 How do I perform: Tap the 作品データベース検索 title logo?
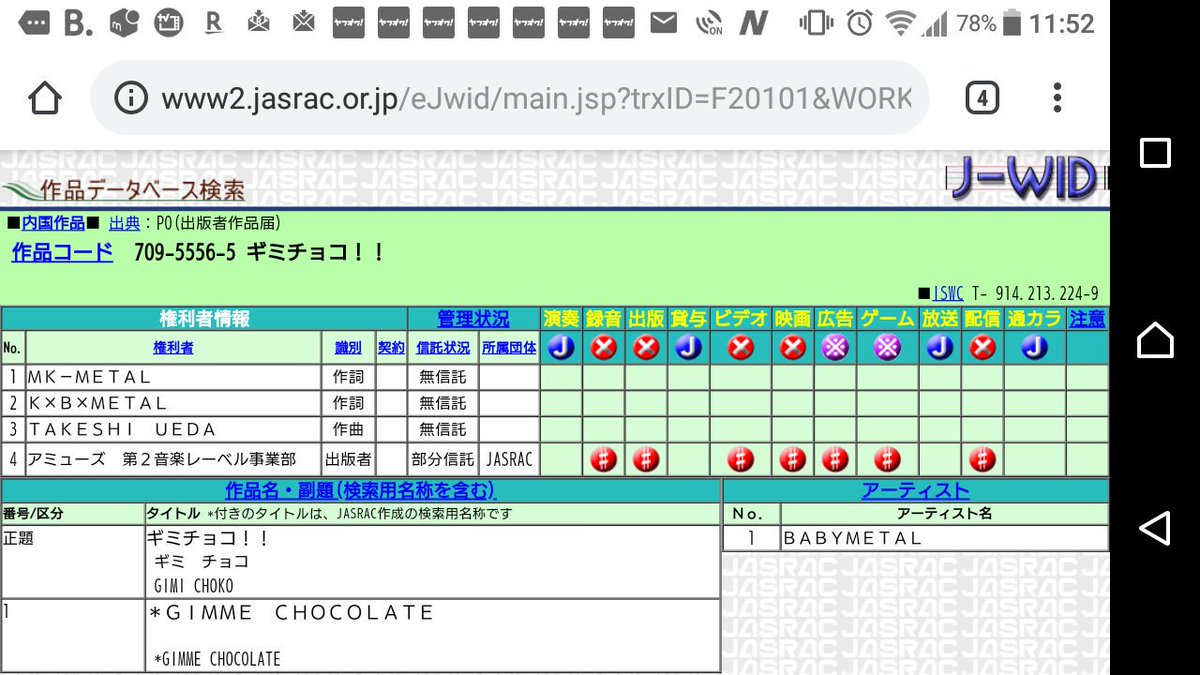(x=124, y=189)
